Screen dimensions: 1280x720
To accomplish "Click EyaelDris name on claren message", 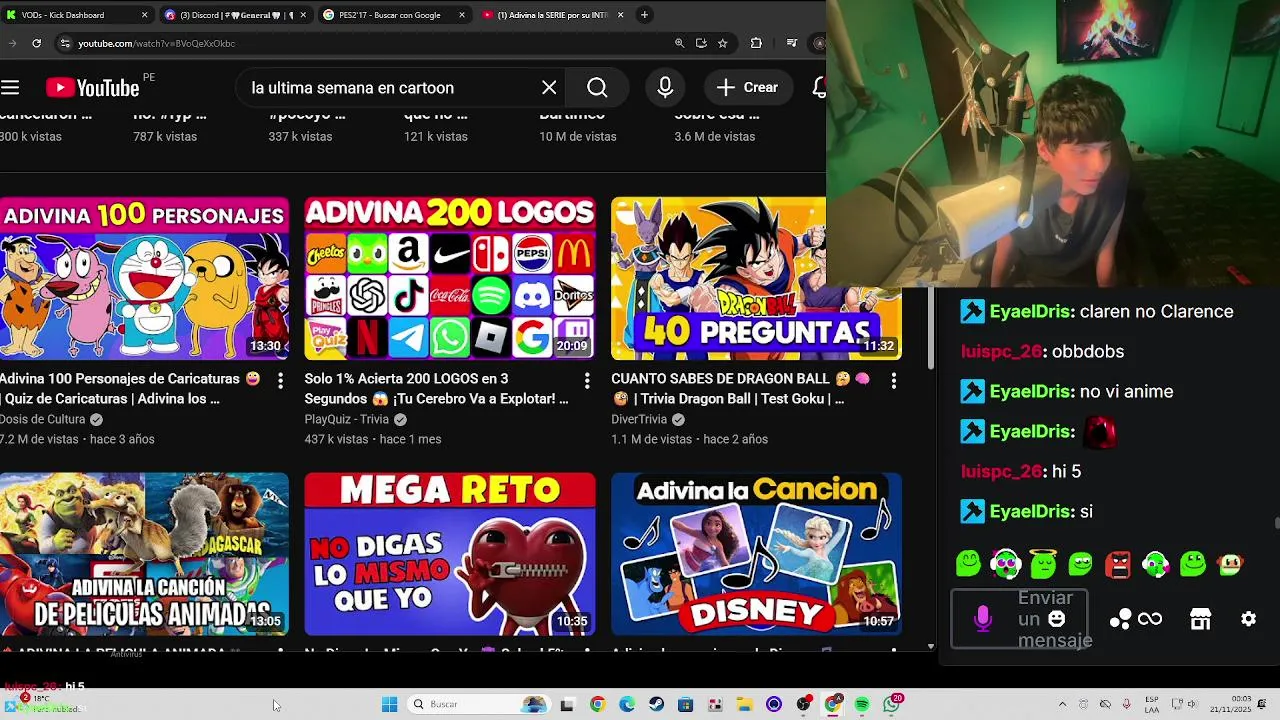I will click(1031, 311).
